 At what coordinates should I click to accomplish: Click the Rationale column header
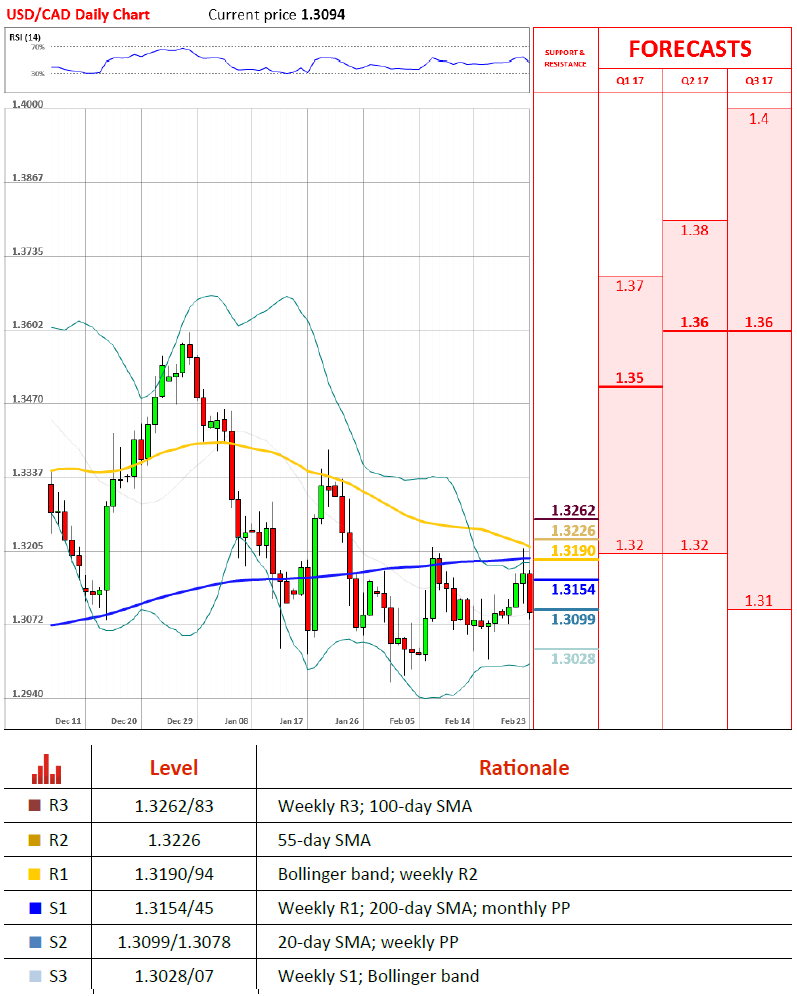coord(524,768)
